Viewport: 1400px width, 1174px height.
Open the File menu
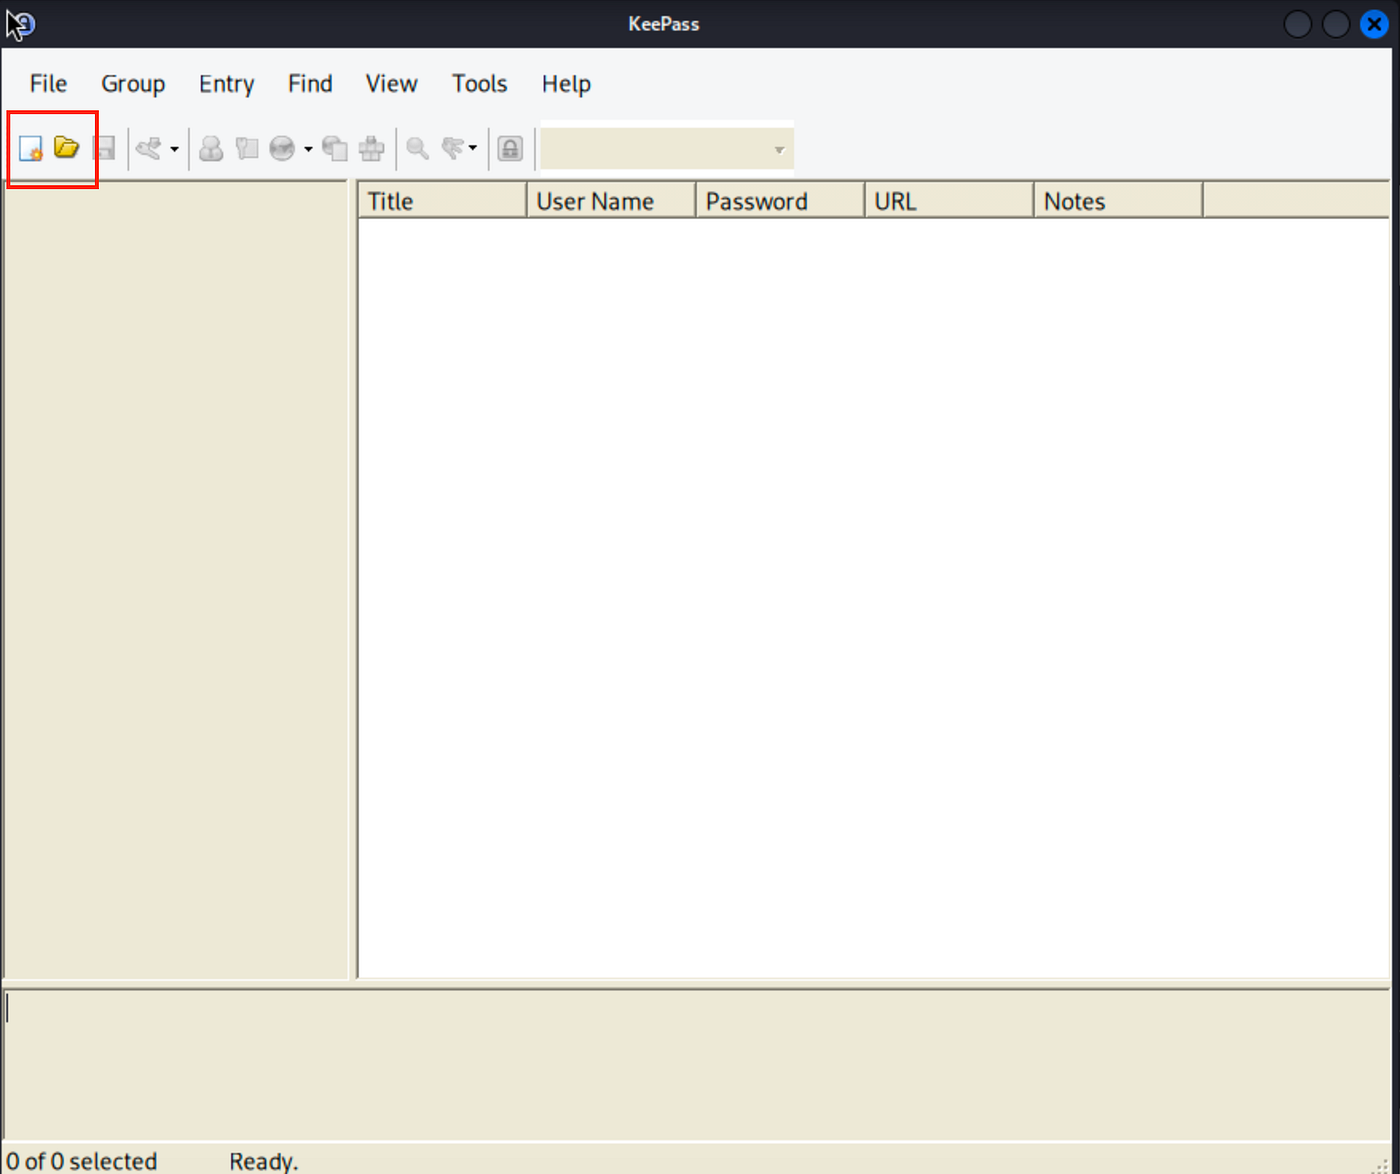click(x=48, y=84)
